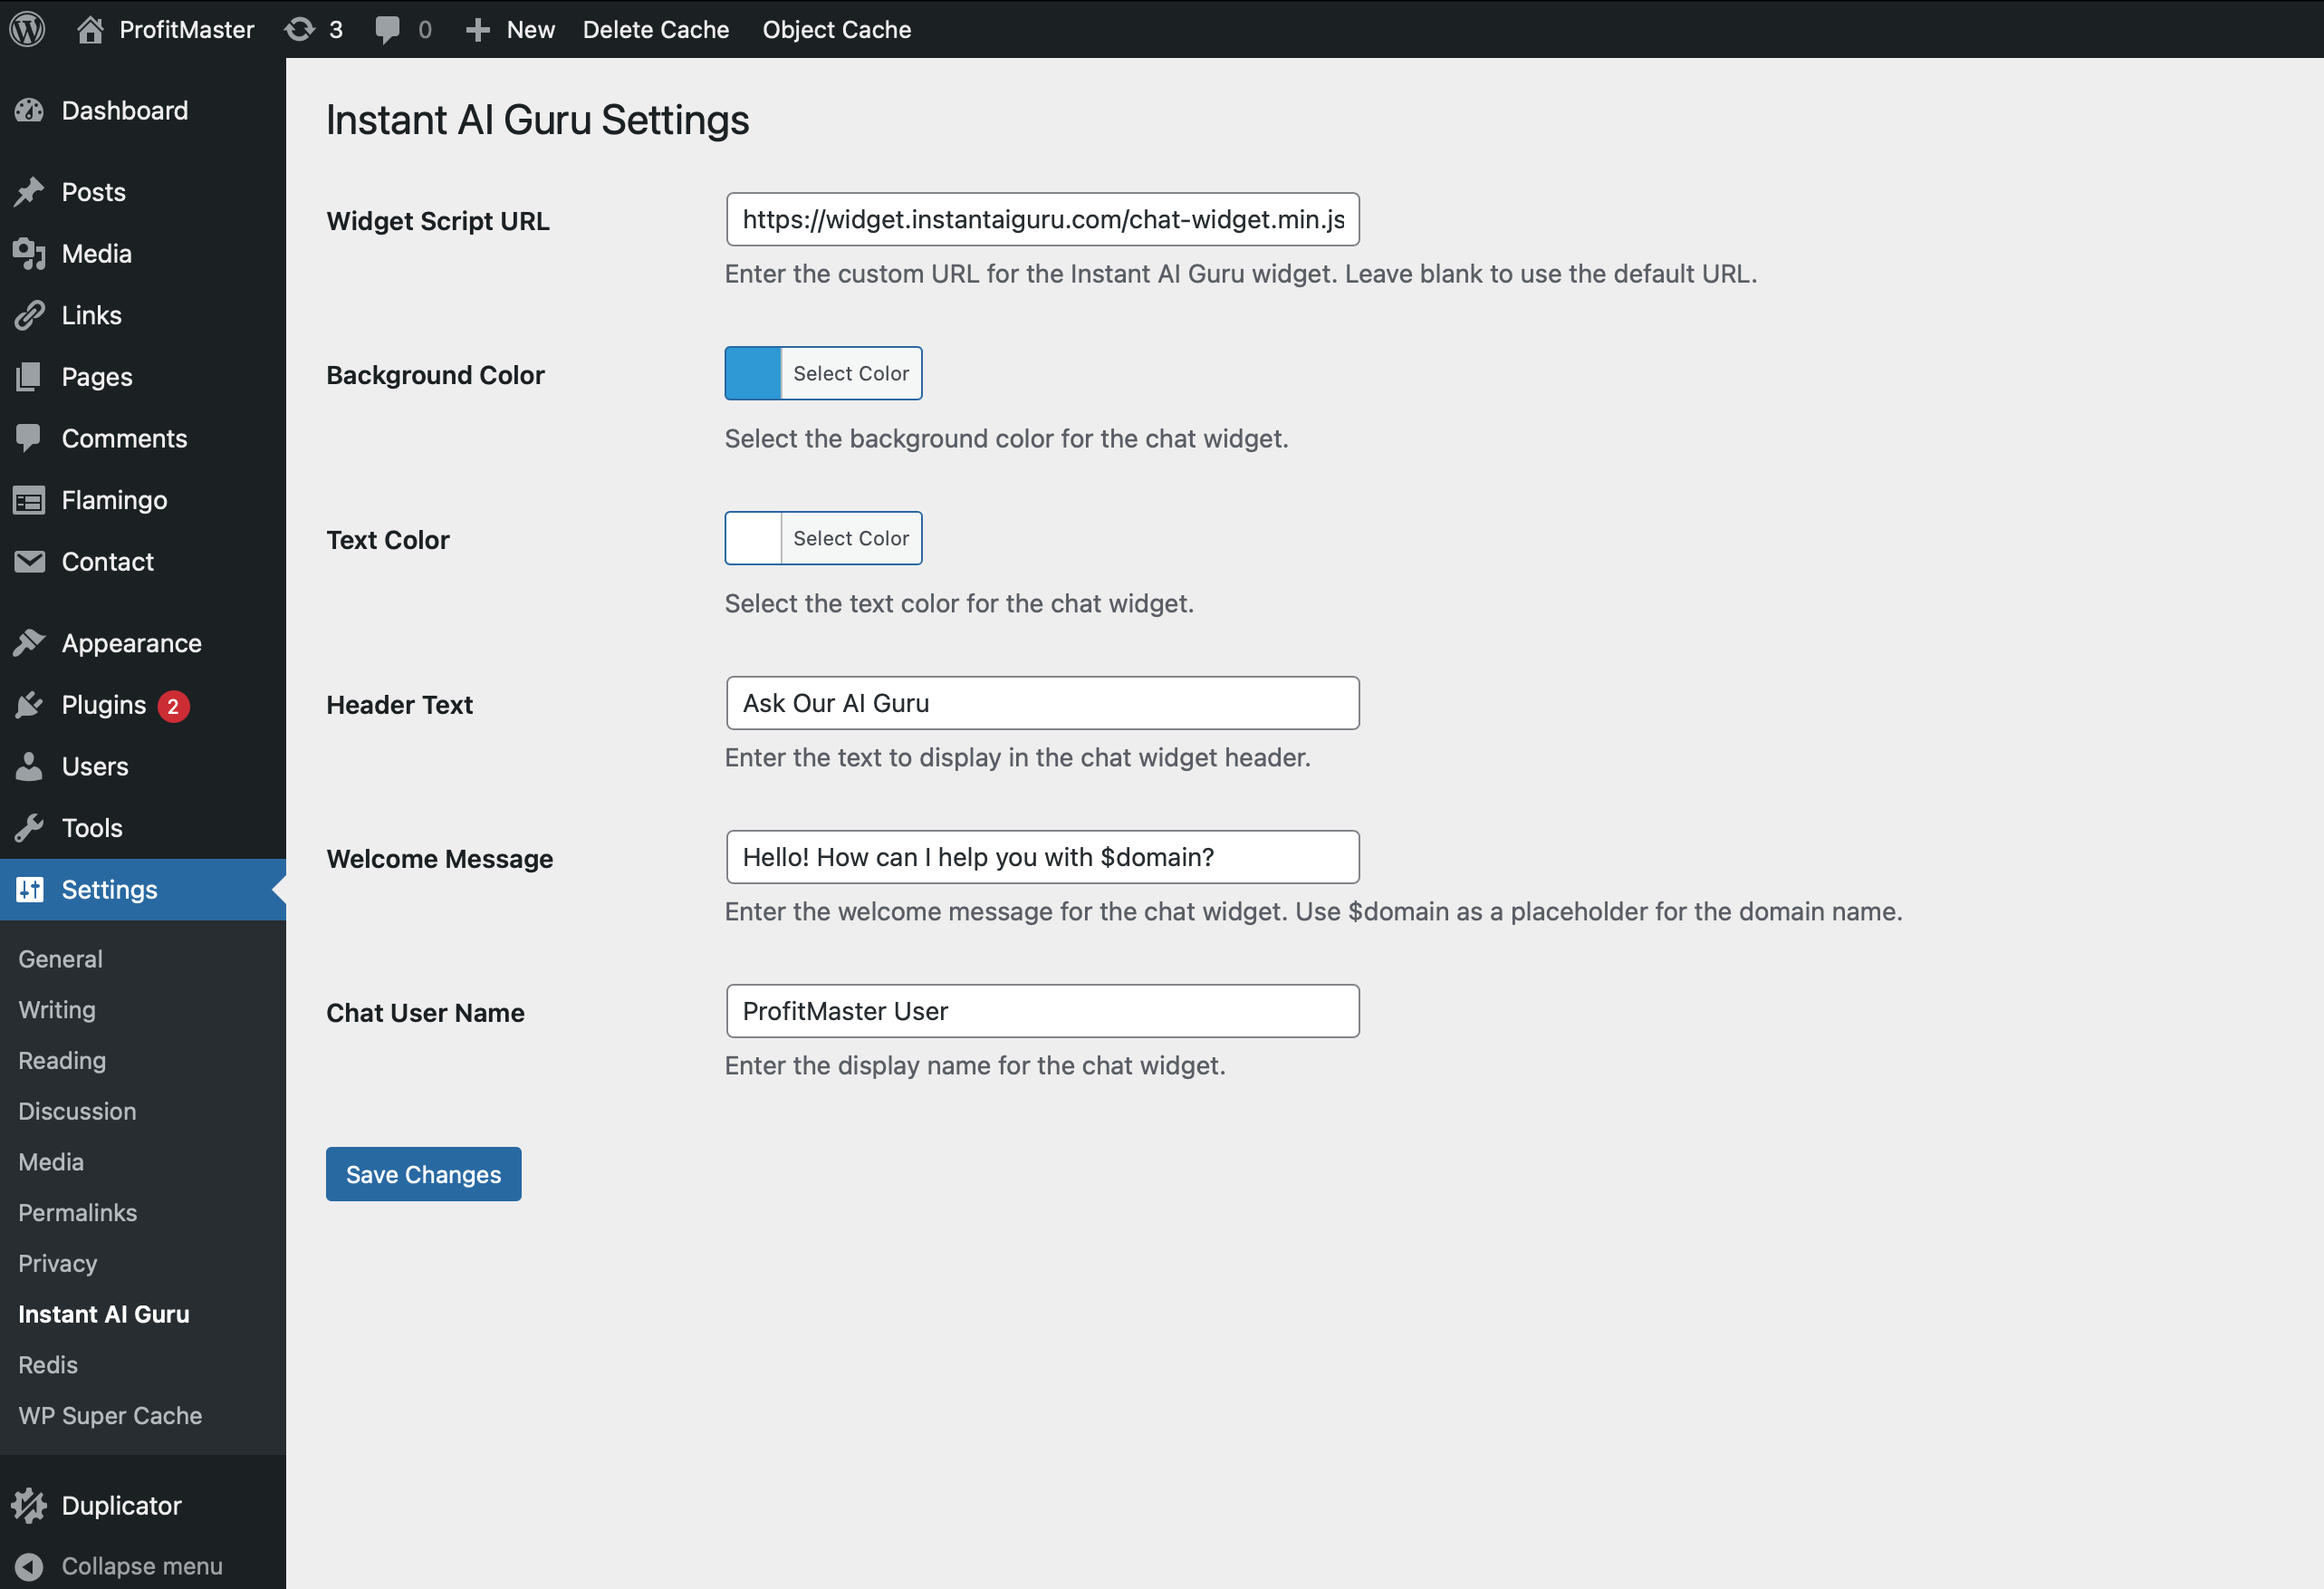Open WP Super Cache settings

pyautogui.click(x=110, y=1415)
